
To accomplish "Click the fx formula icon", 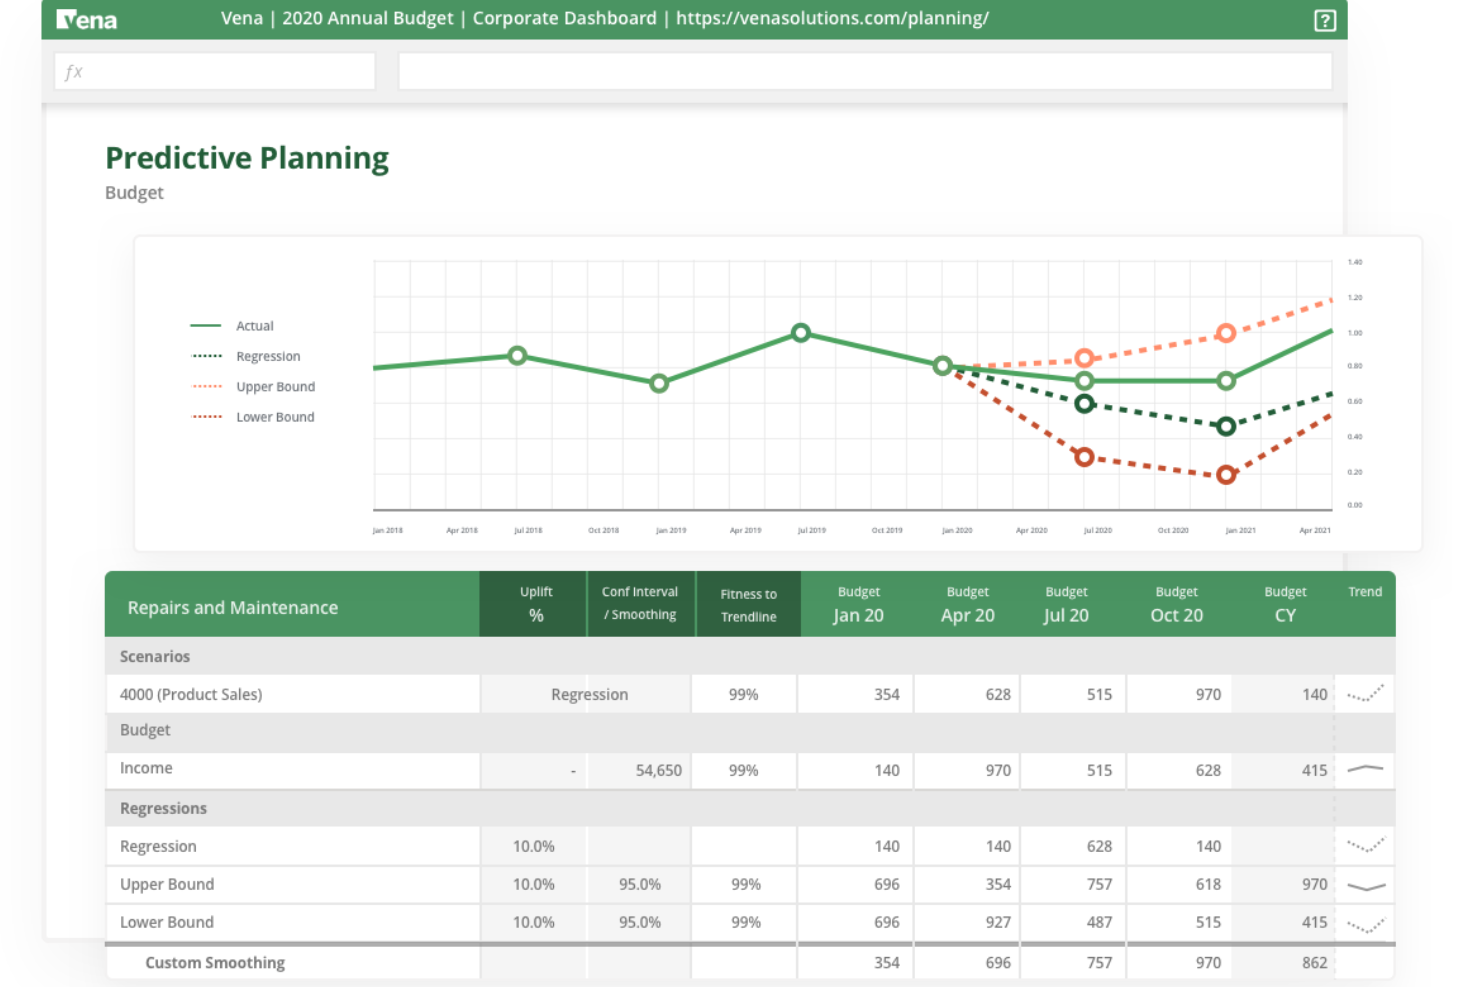I will [x=74, y=70].
